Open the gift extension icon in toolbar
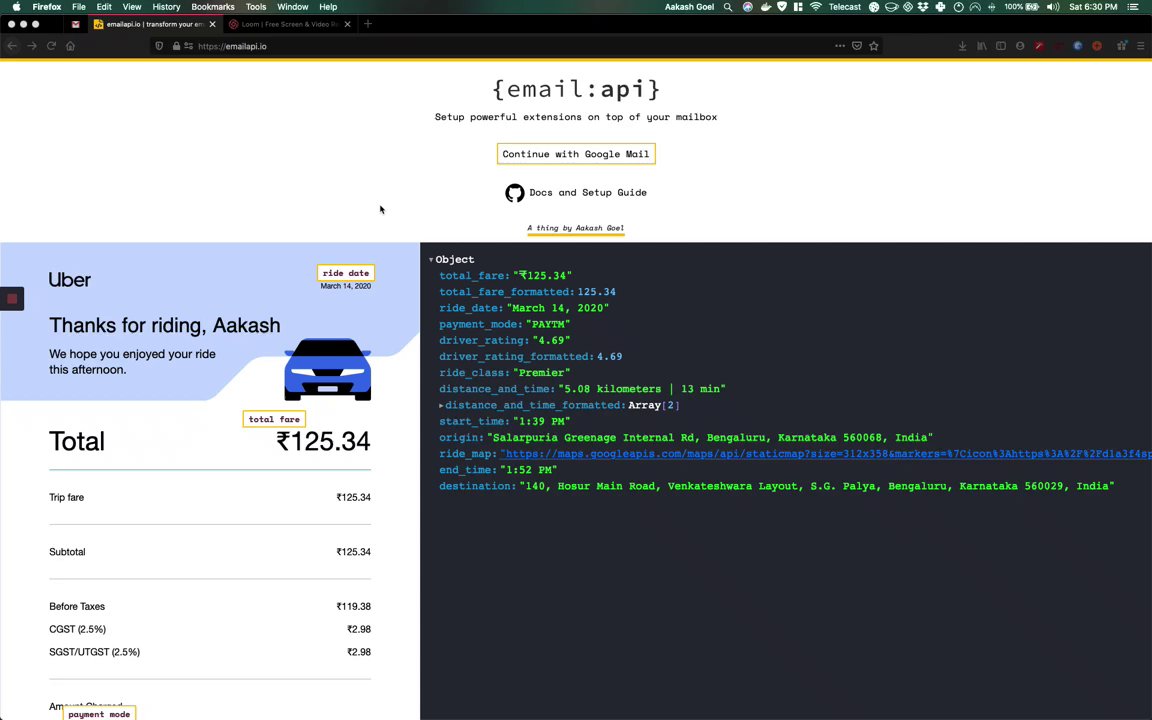The height and width of the screenshot is (720, 1152). (x=1121, y=46)
